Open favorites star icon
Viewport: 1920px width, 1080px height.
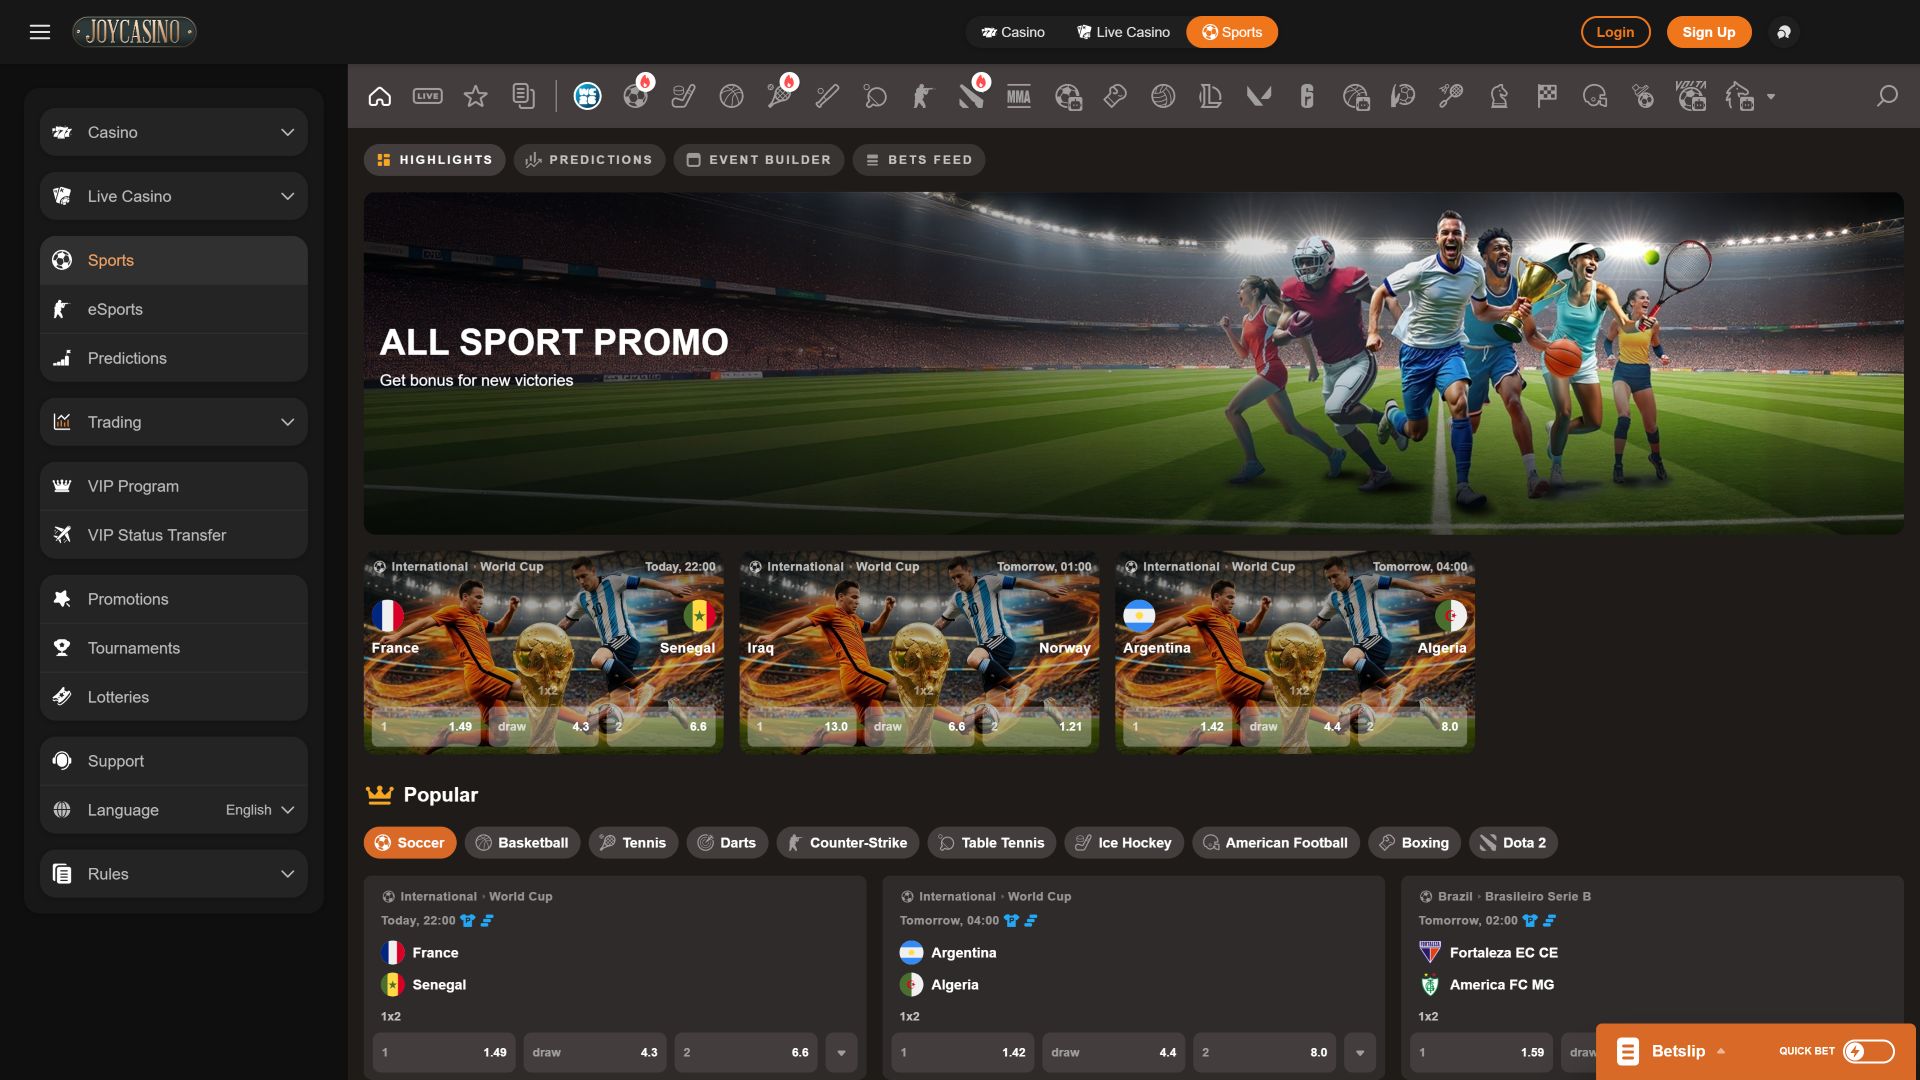(x=476, y=96)
